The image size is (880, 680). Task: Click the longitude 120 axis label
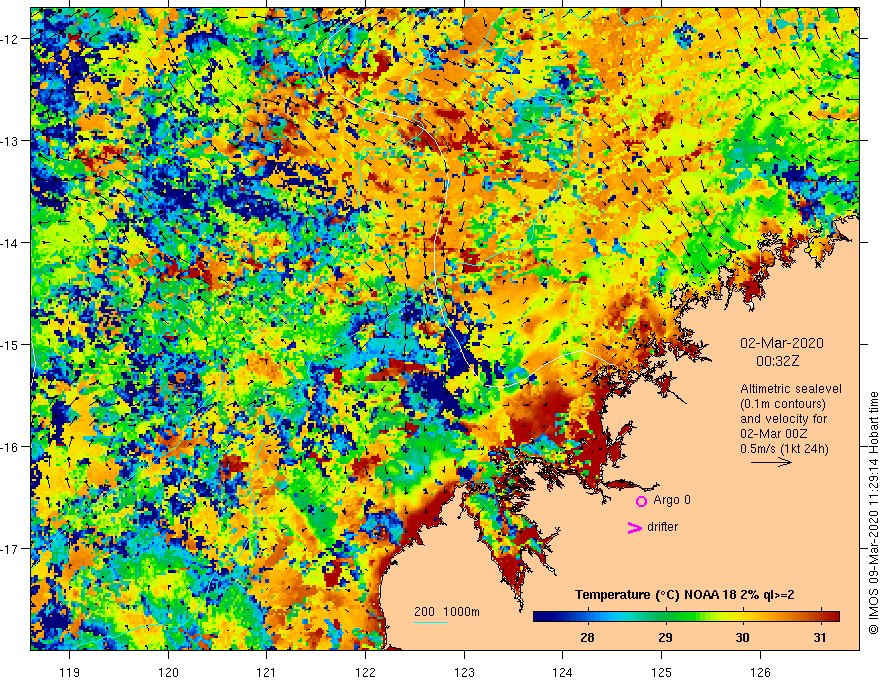[168, 672]
